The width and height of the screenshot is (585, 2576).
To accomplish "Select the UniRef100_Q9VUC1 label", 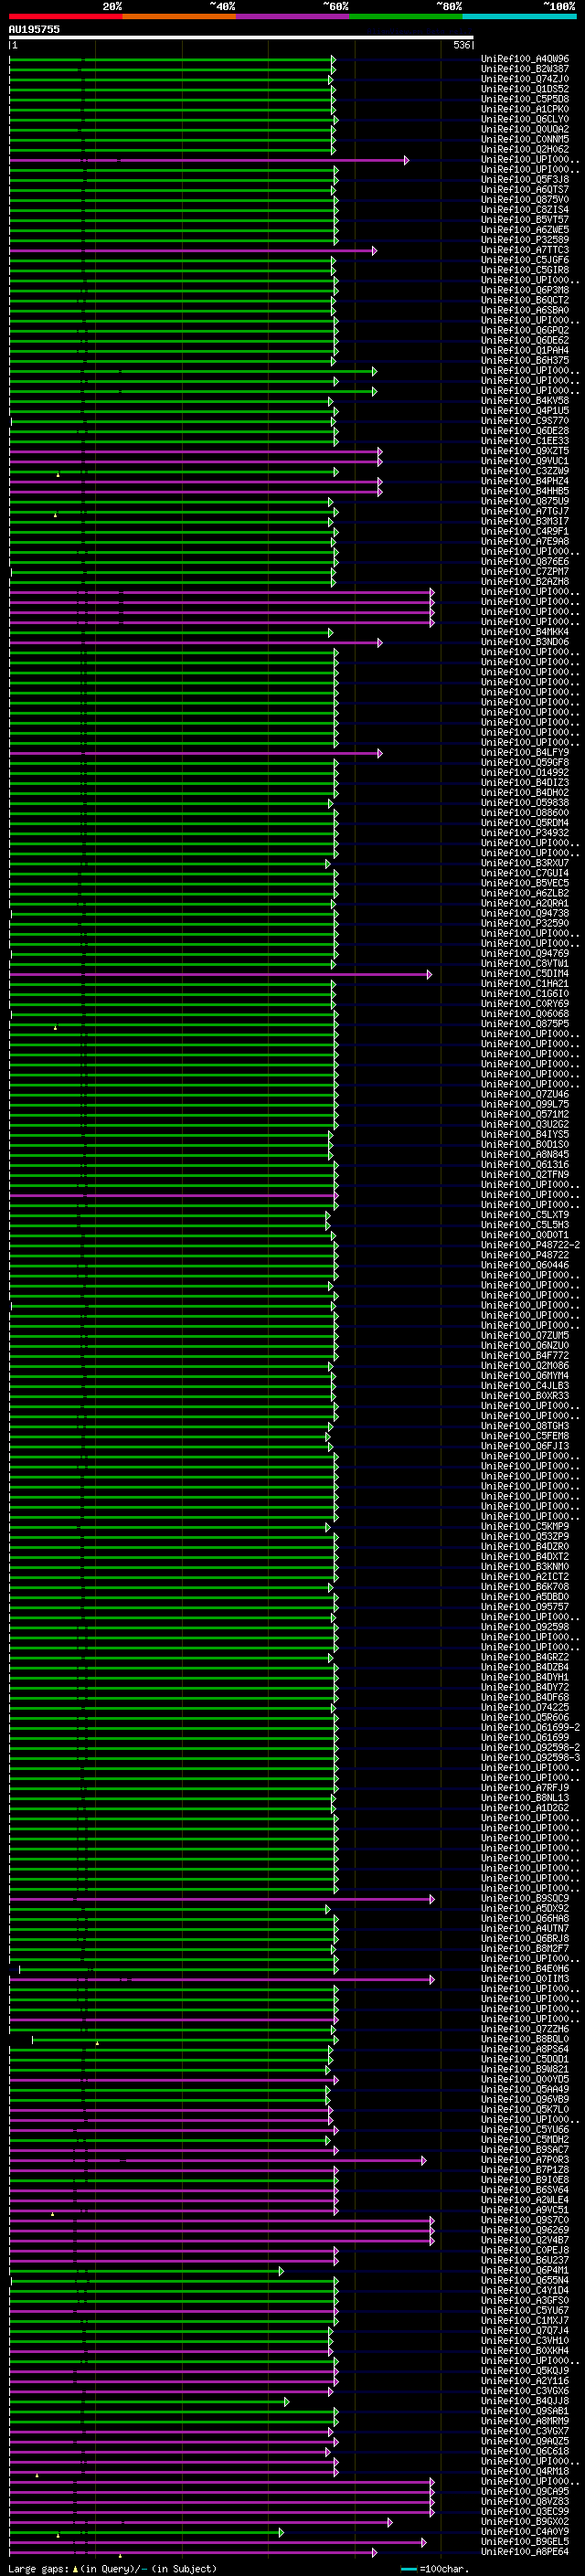I will [525, 461].
